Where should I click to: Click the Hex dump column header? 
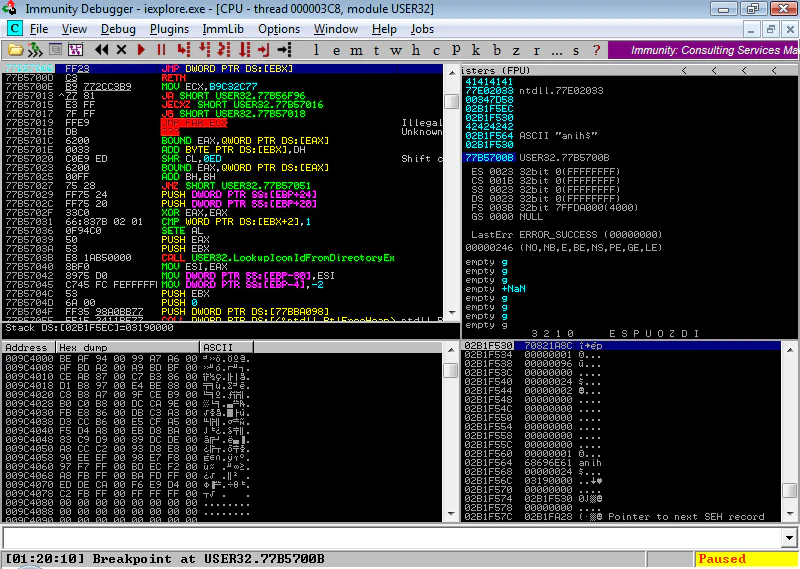[x=128, y=348]
